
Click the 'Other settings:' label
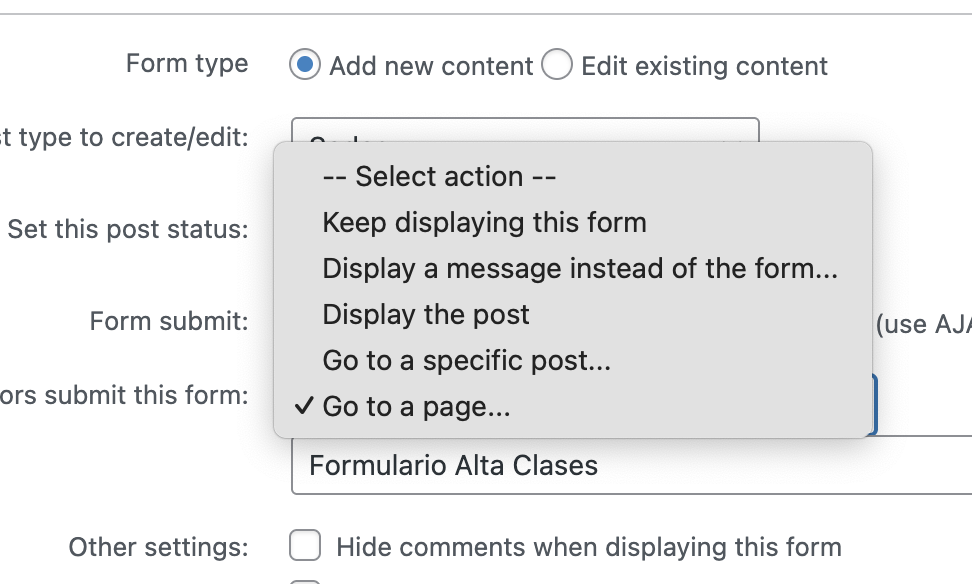[158, 547]
